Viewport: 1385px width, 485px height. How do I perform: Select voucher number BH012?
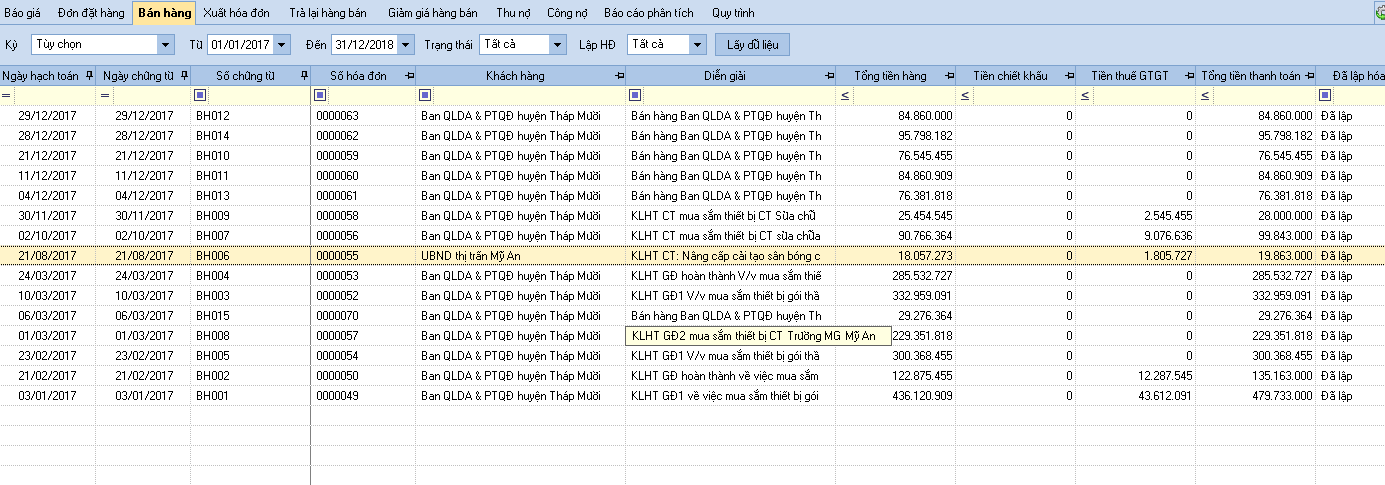click(x=213, y=116)
